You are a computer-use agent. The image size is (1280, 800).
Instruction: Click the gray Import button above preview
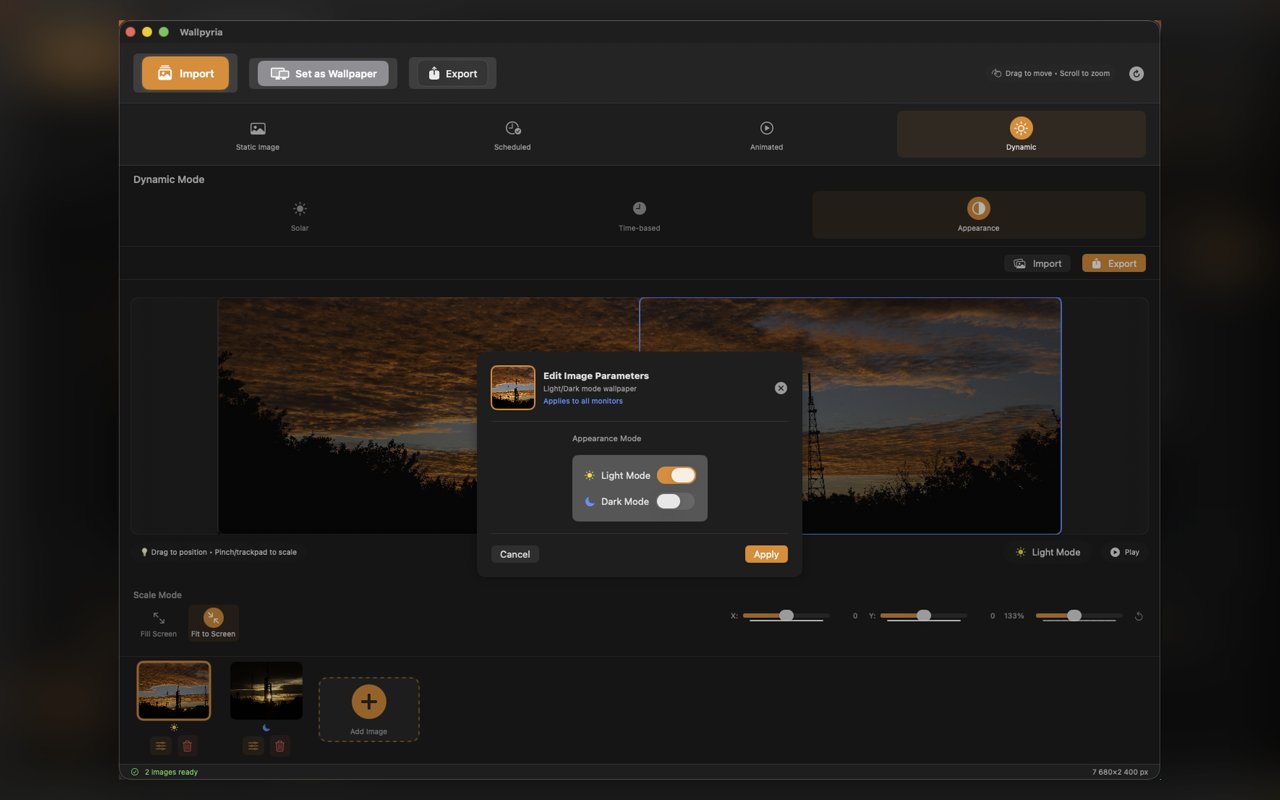pyautogui.click(x=1037, y=263)
